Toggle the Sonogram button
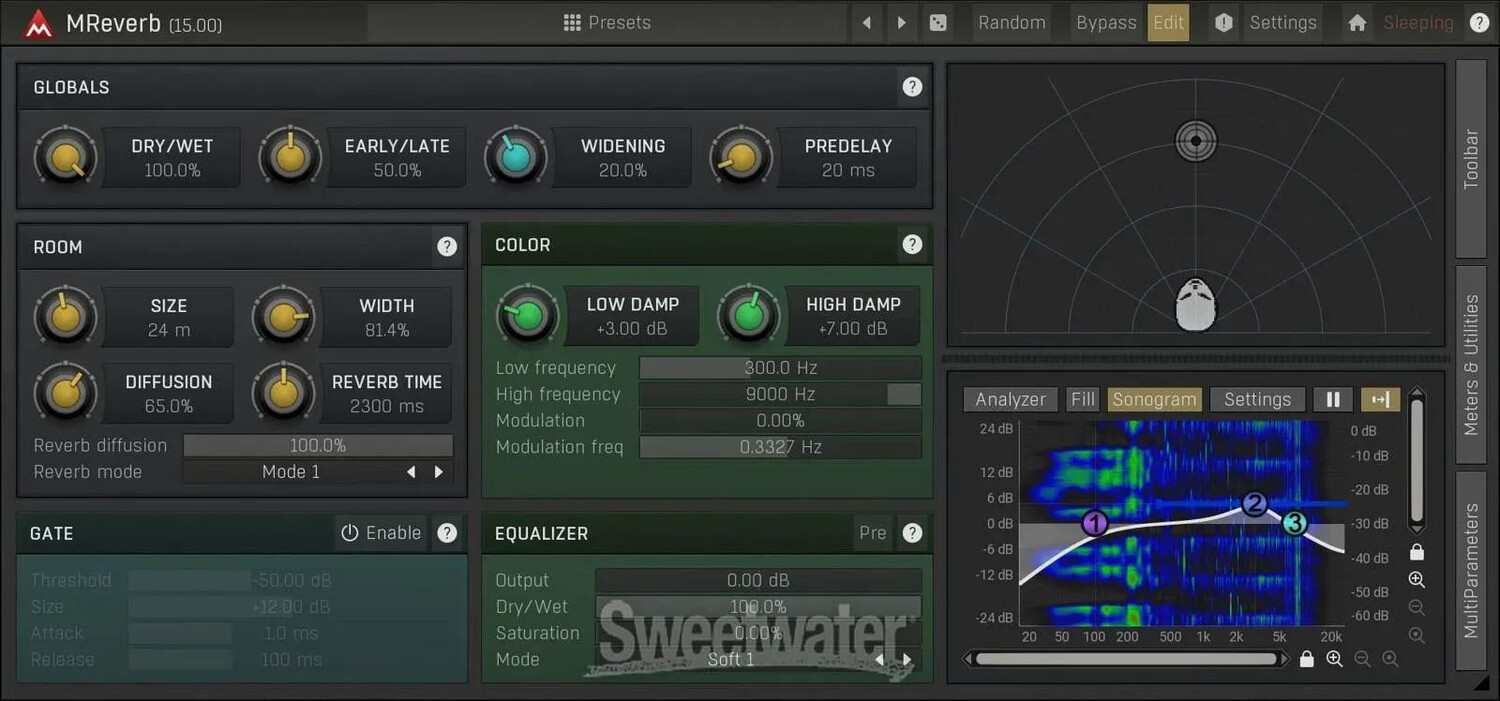This screenshot has height=701, width=1500. 1154,399
